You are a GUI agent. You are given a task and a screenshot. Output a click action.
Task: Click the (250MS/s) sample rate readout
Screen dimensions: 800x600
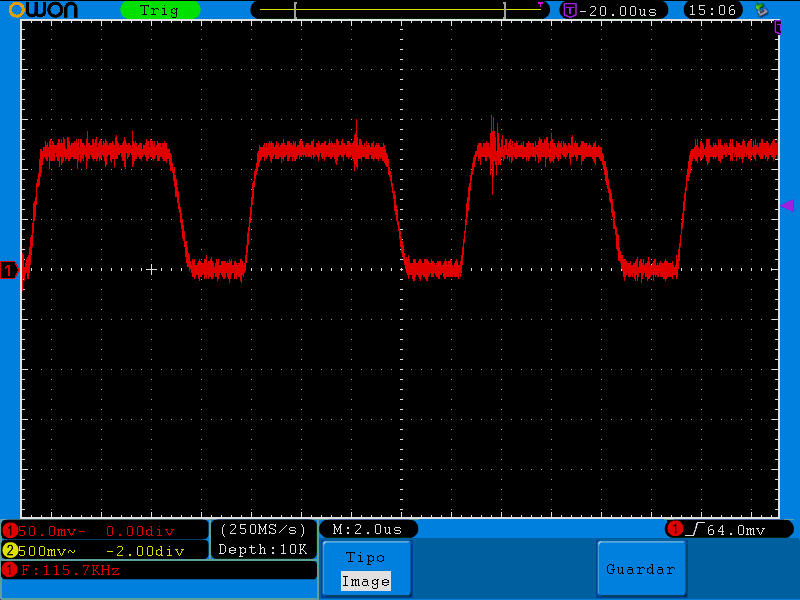click(x=263, y=530)
